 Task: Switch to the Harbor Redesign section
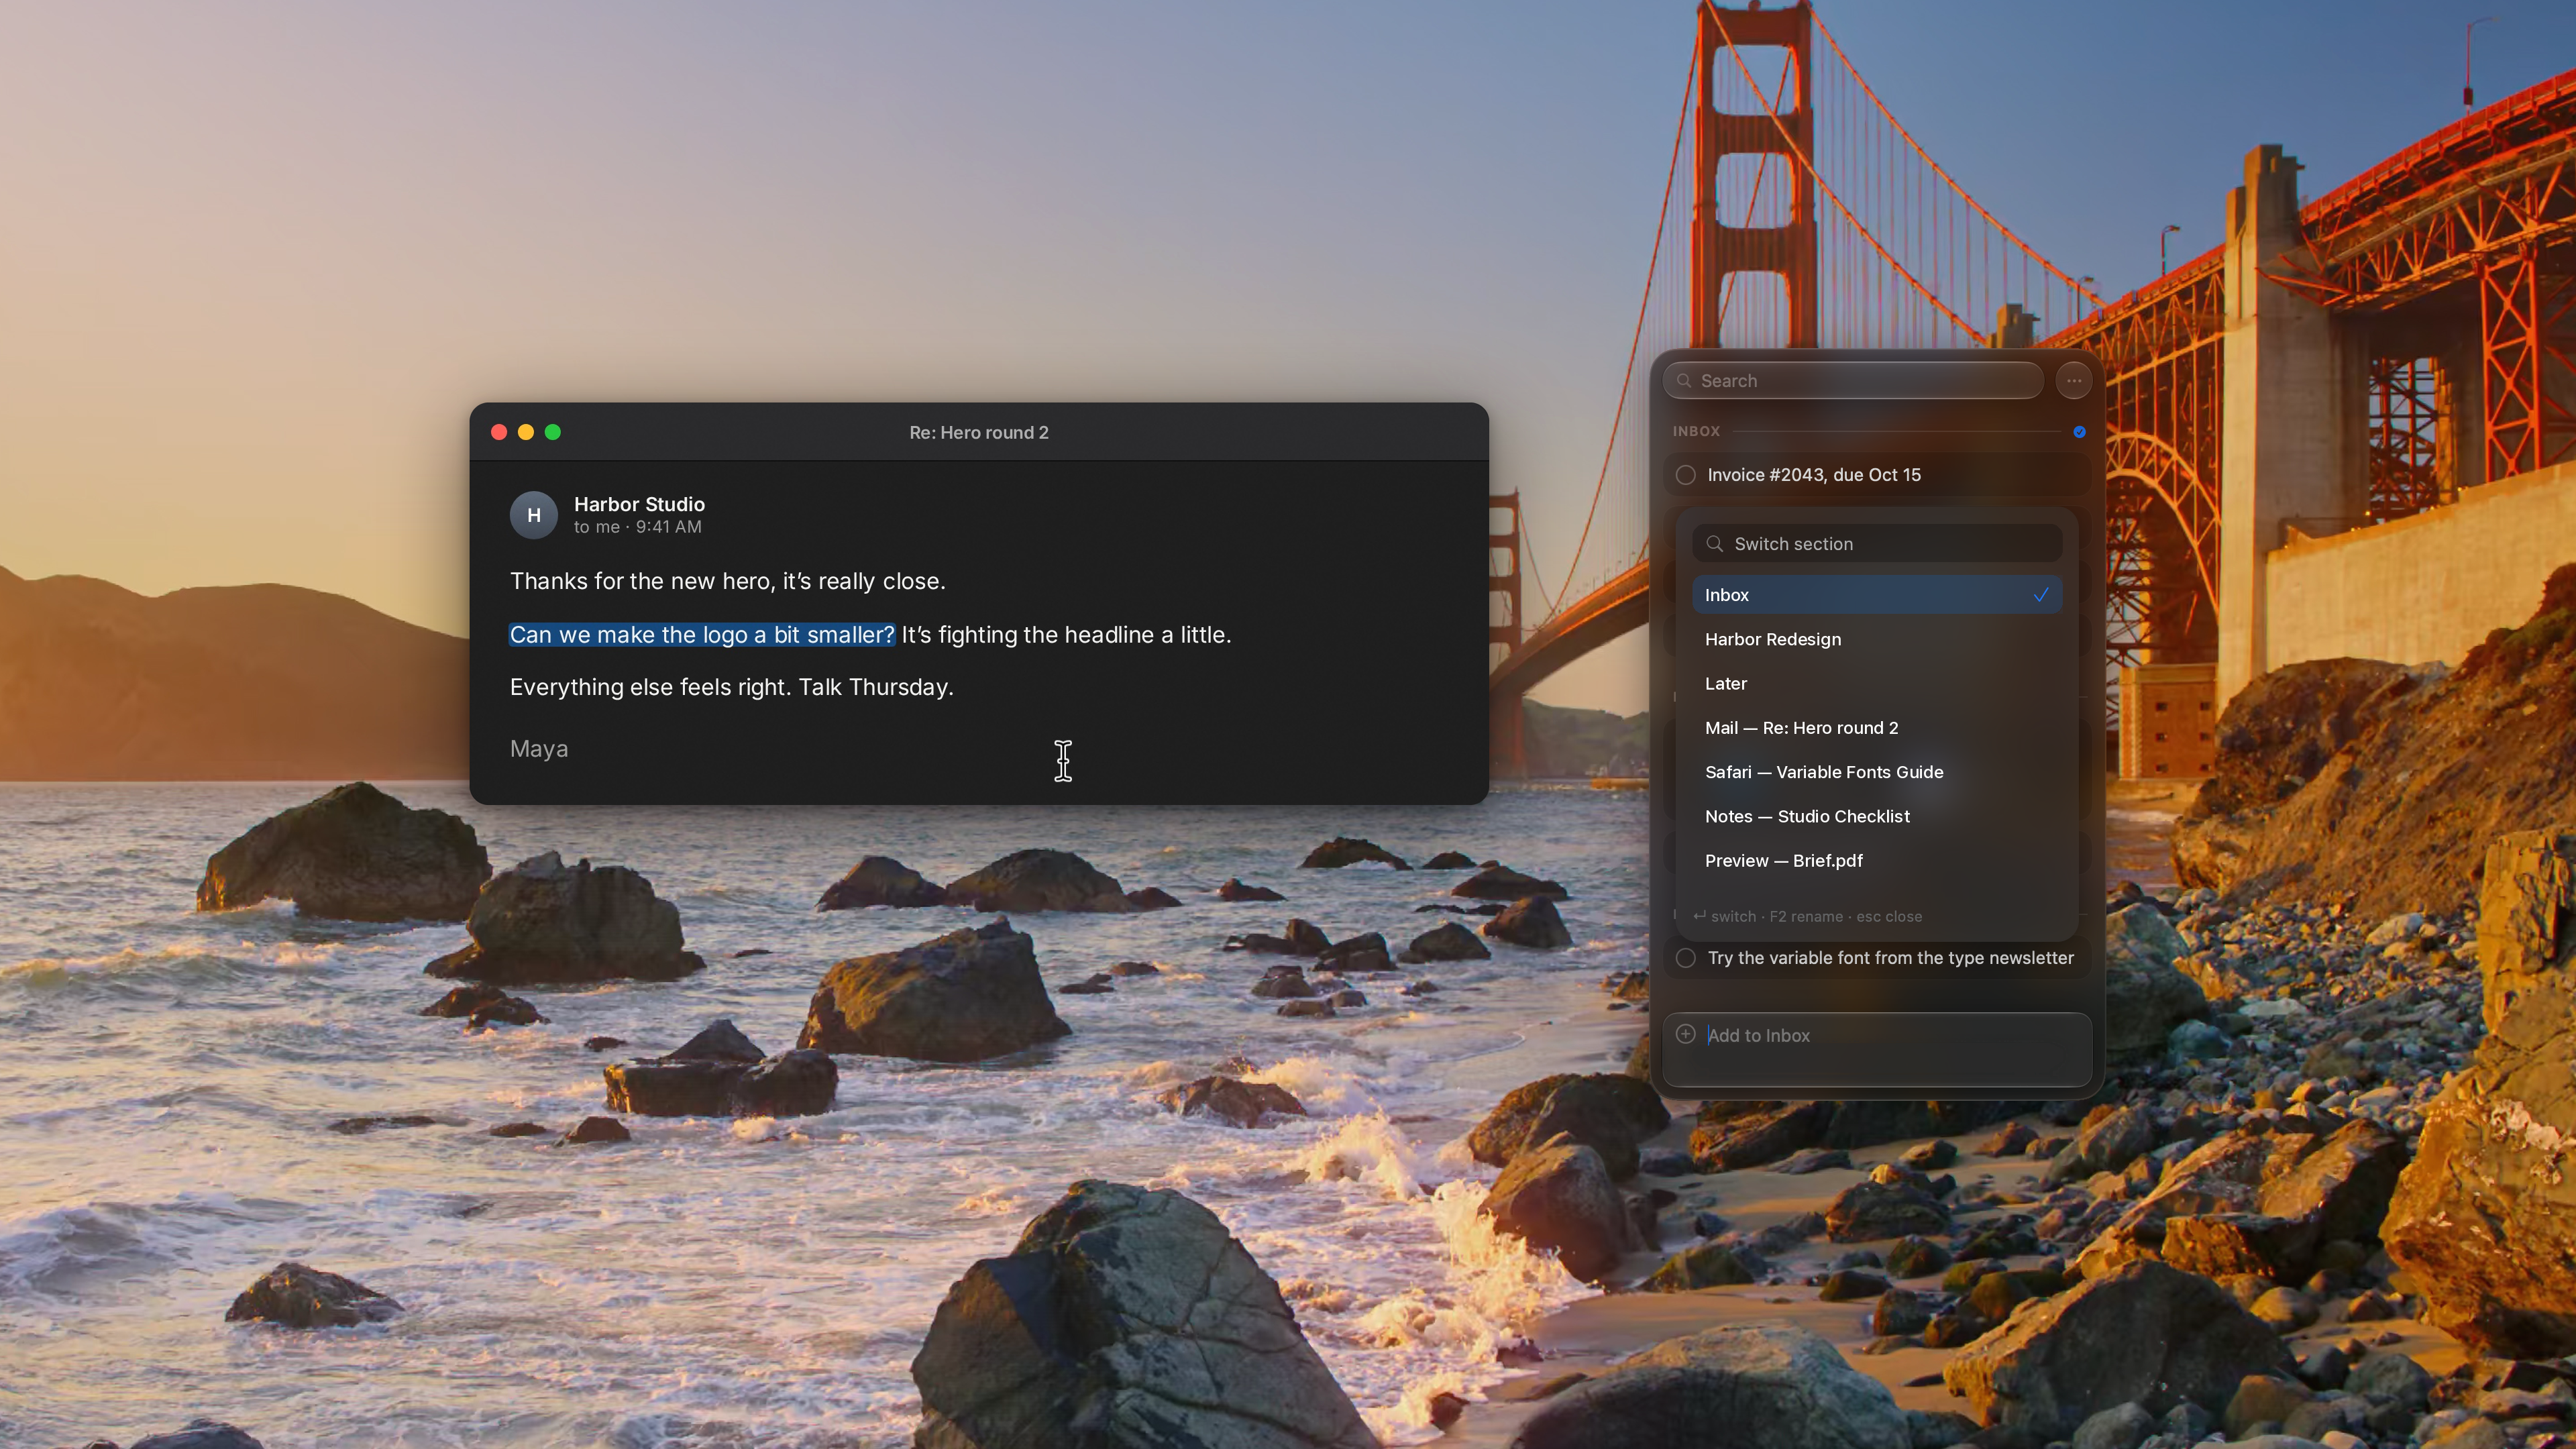coord(1877,639)
